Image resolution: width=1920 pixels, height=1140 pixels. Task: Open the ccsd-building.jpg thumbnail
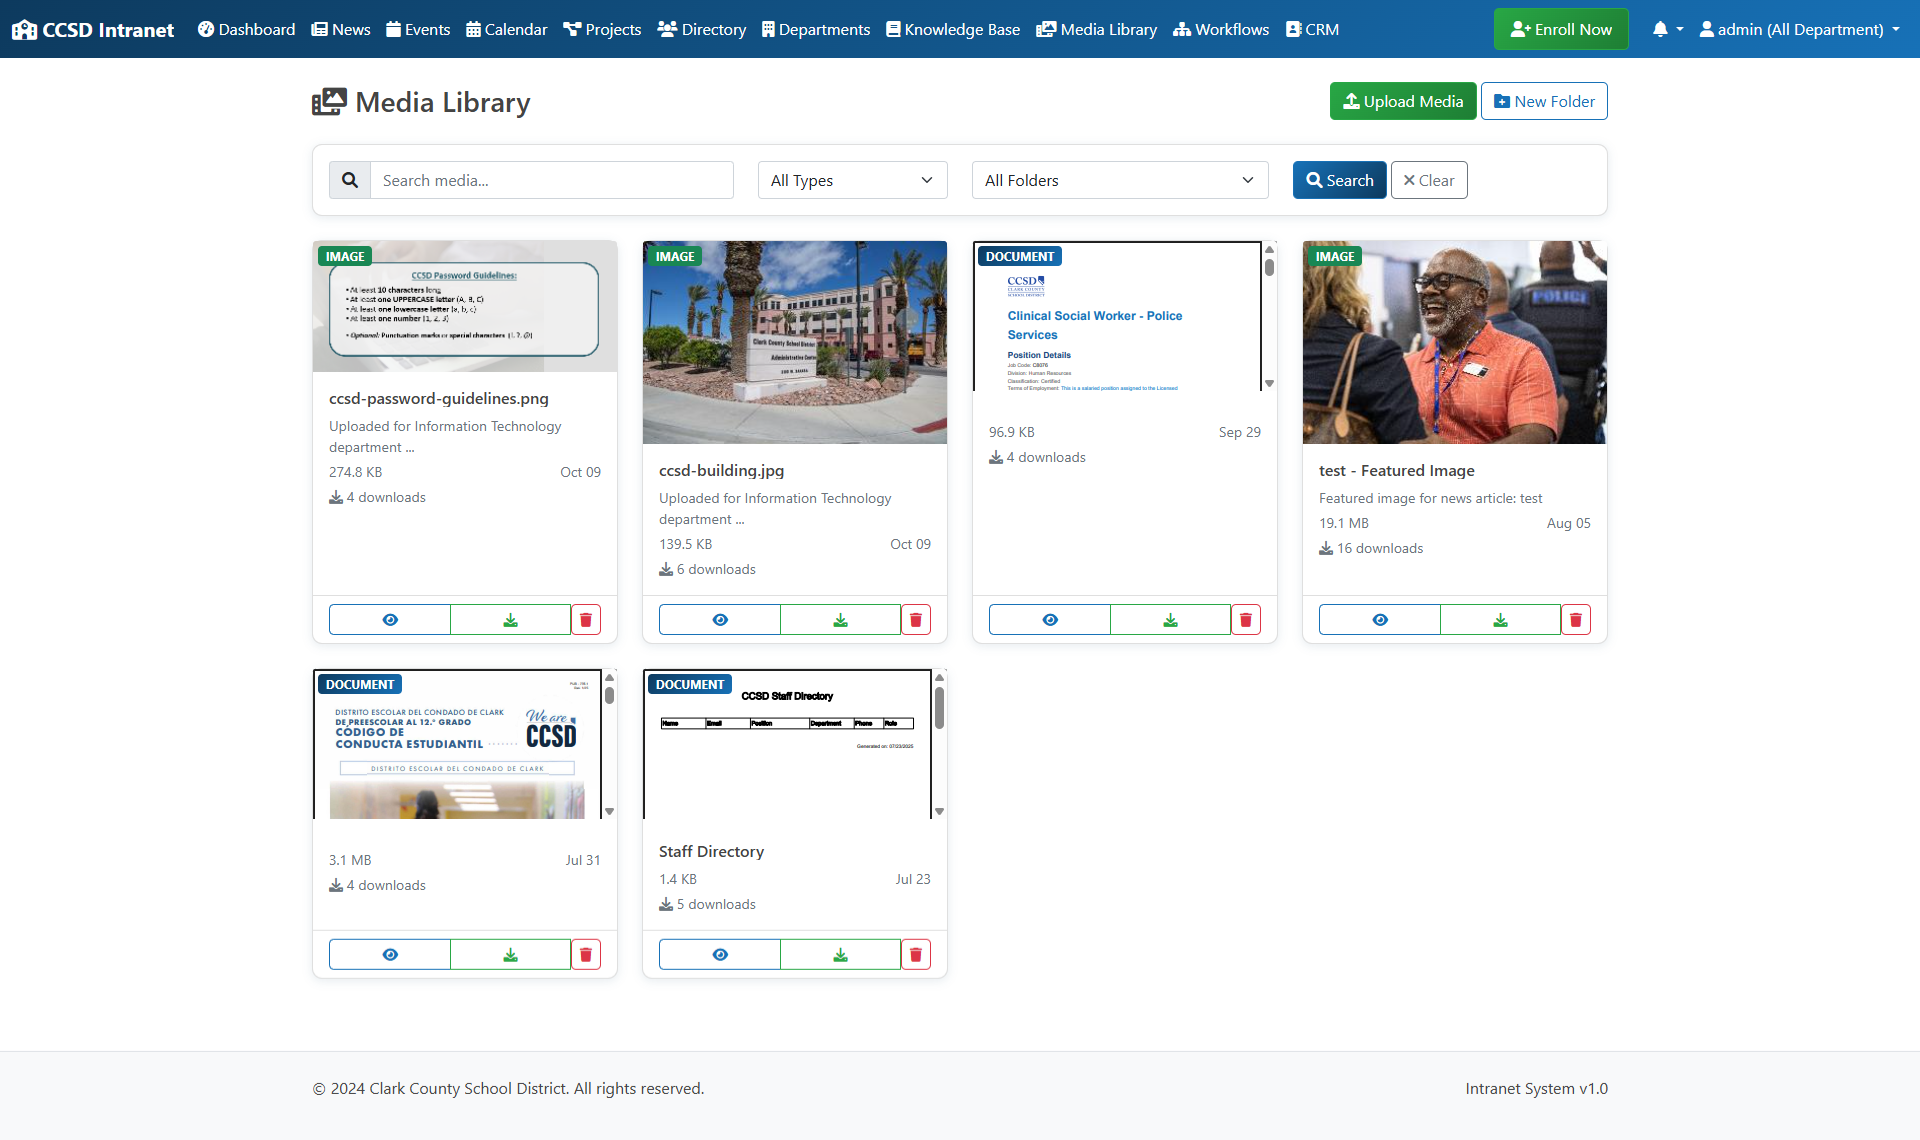[x=794, y=342]
